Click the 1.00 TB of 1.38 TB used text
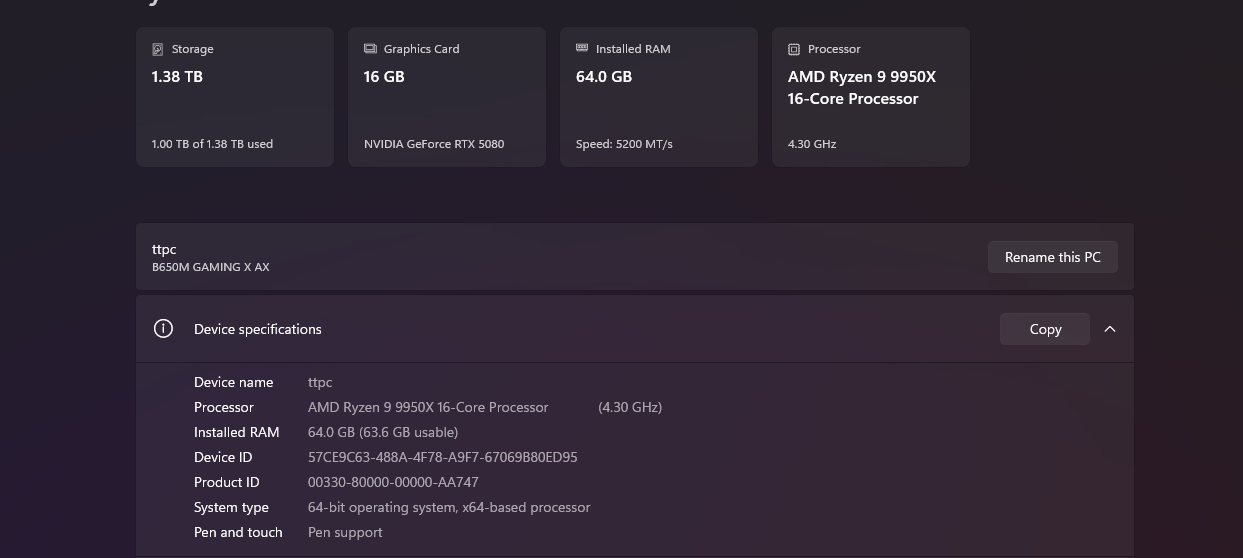1243x558 pixels. tap(212, 144)
